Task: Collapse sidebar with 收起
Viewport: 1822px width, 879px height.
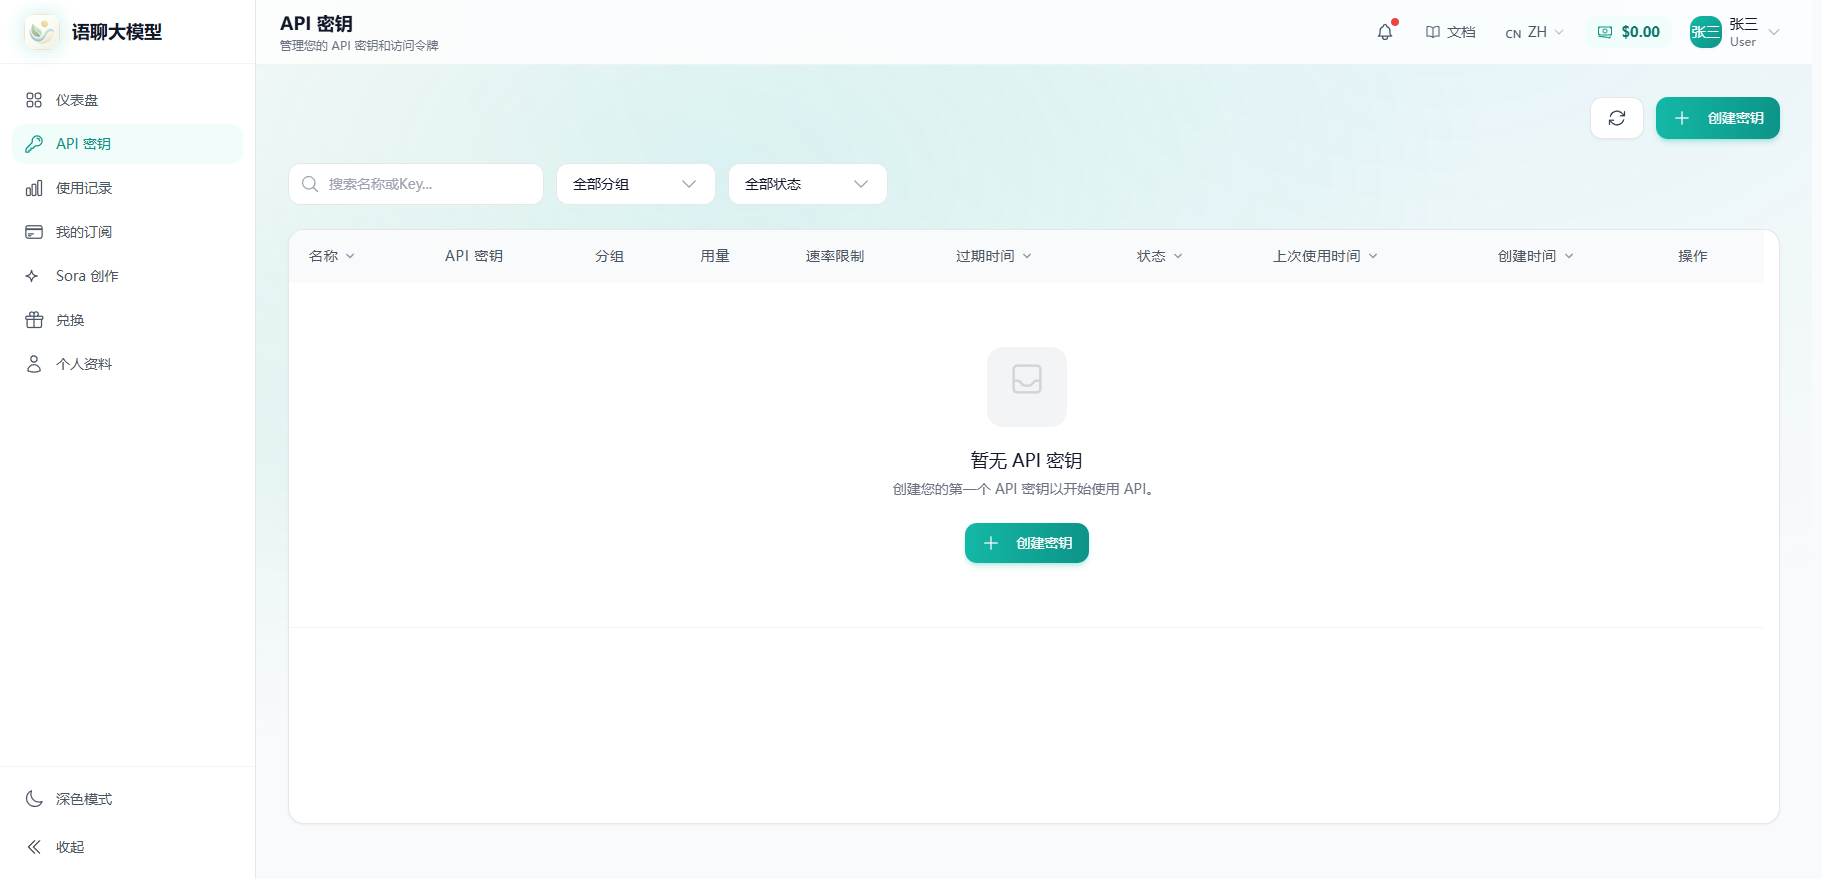Action: click(x=127, y=847)
